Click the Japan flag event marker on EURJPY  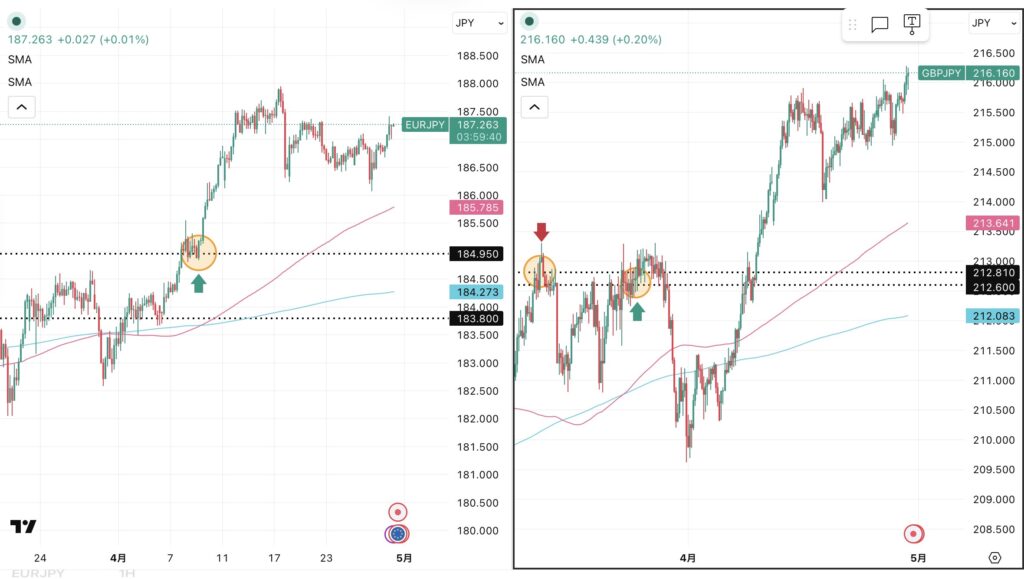398,533
